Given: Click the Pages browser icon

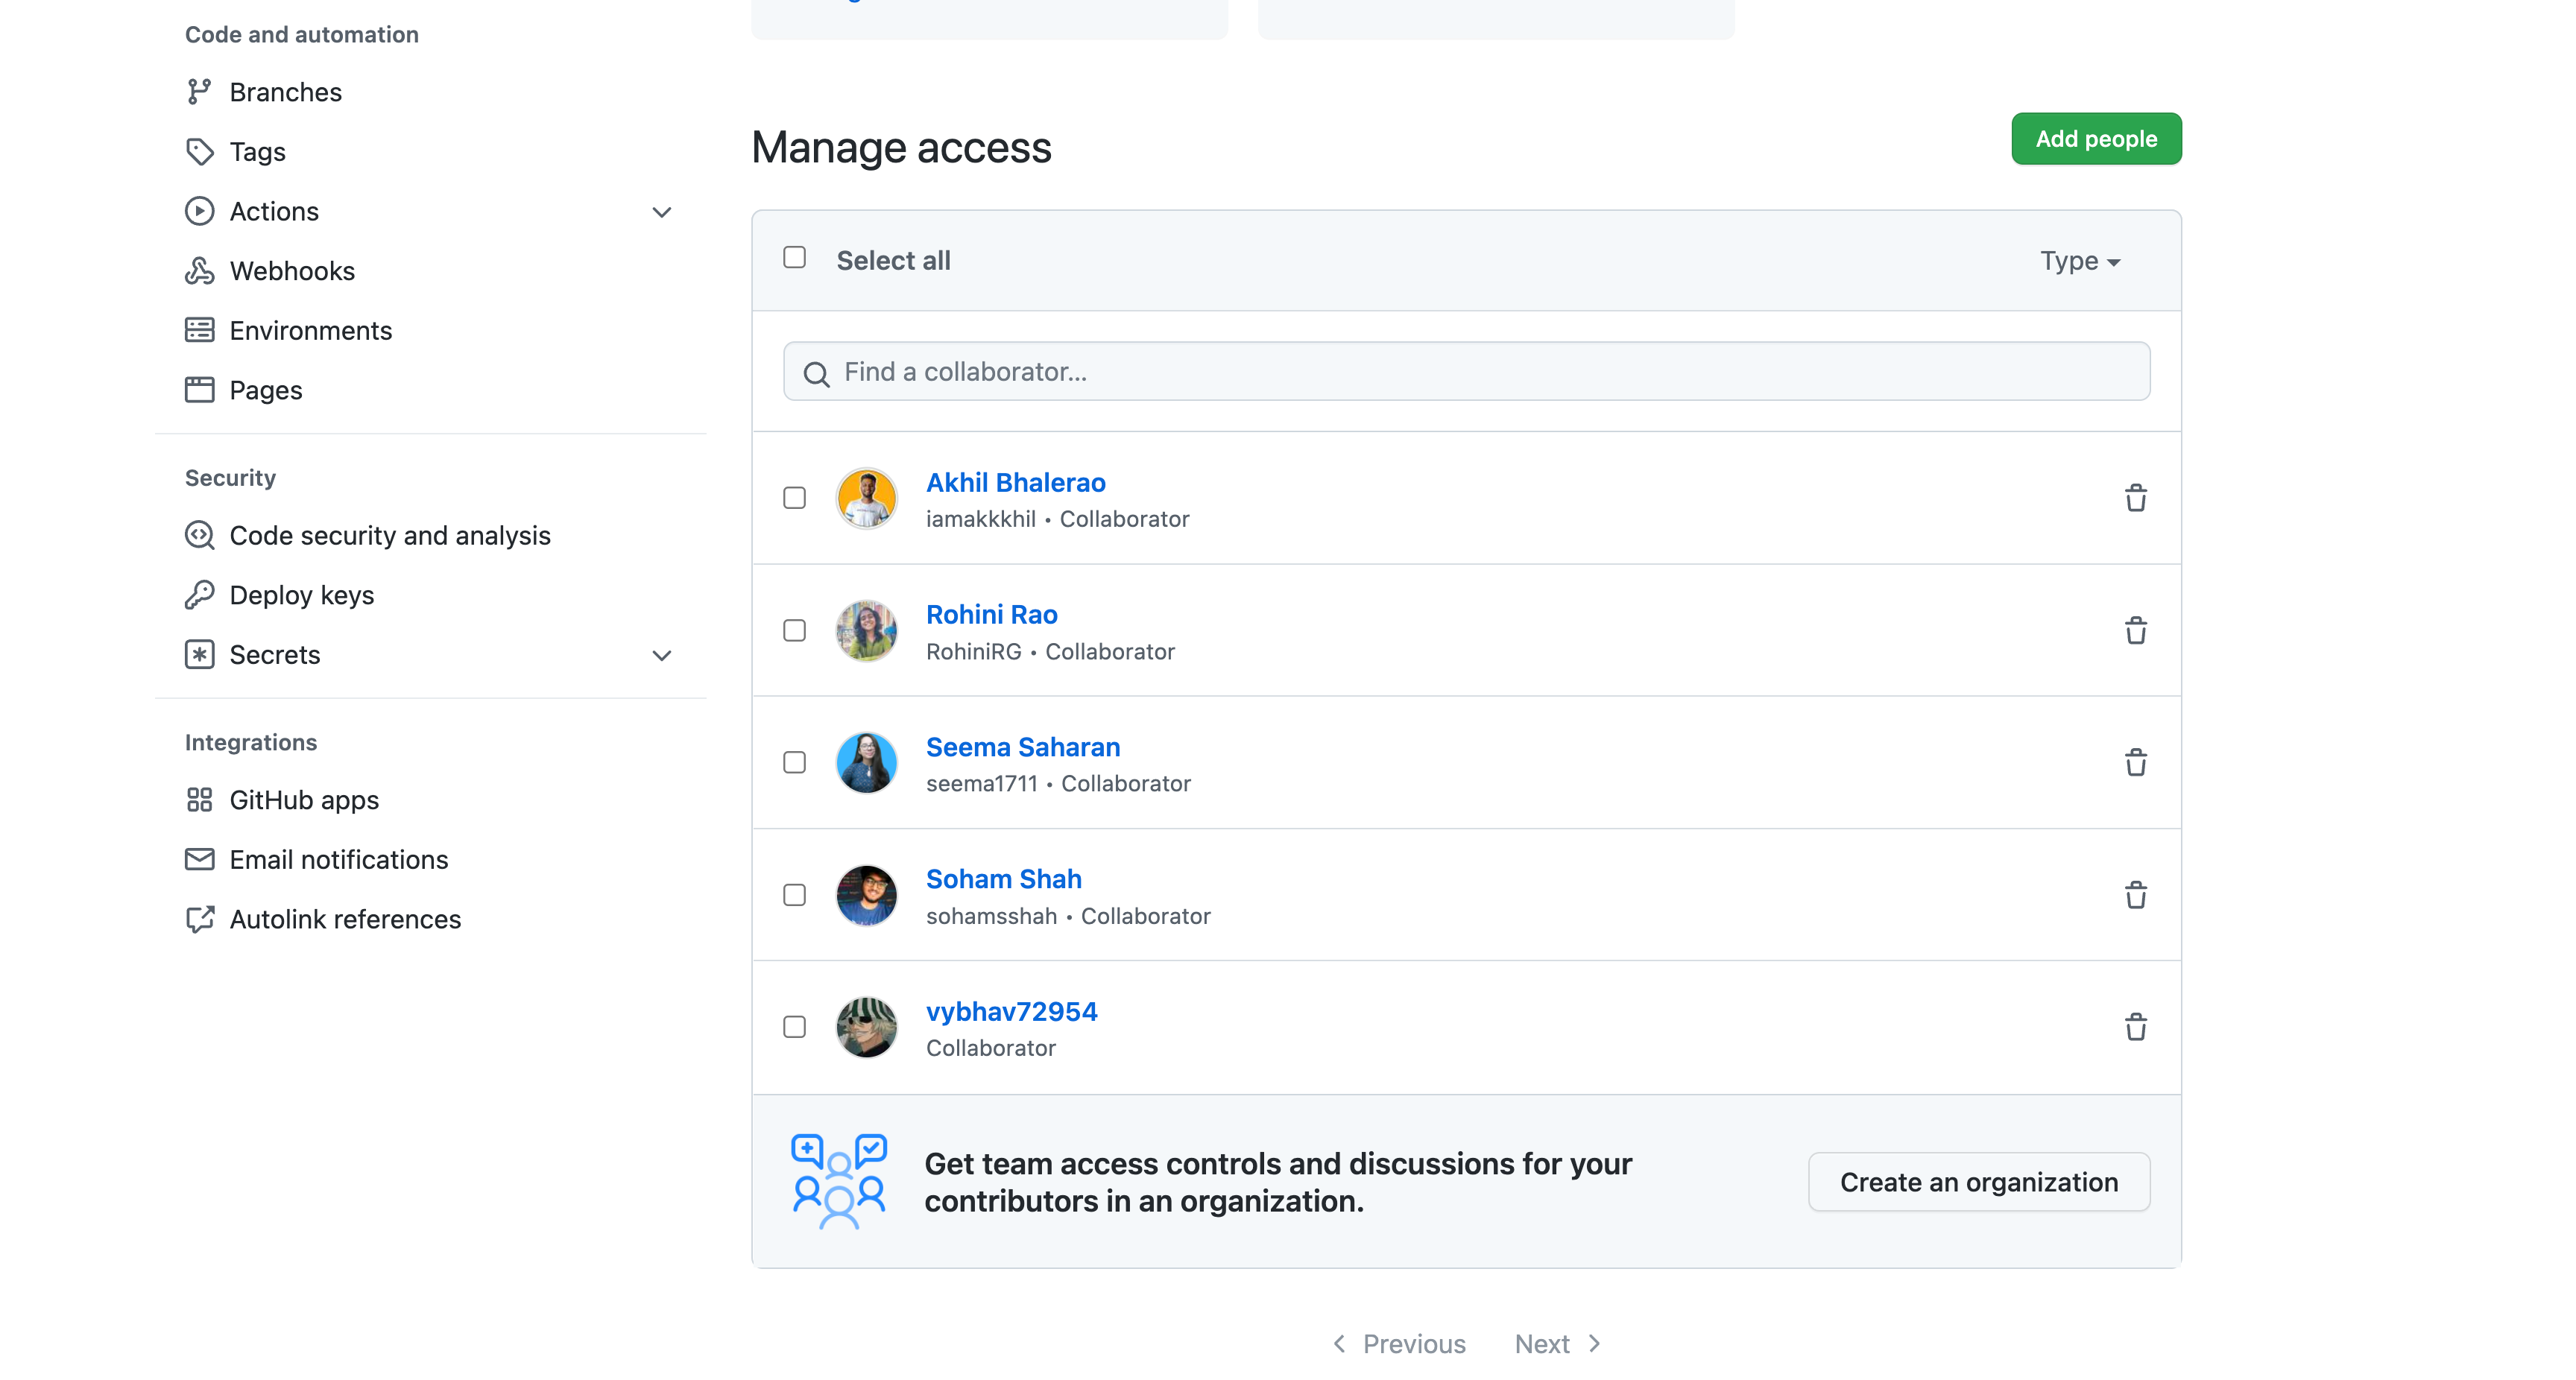Looking at the screenshot, I should [x=199, y=390].
